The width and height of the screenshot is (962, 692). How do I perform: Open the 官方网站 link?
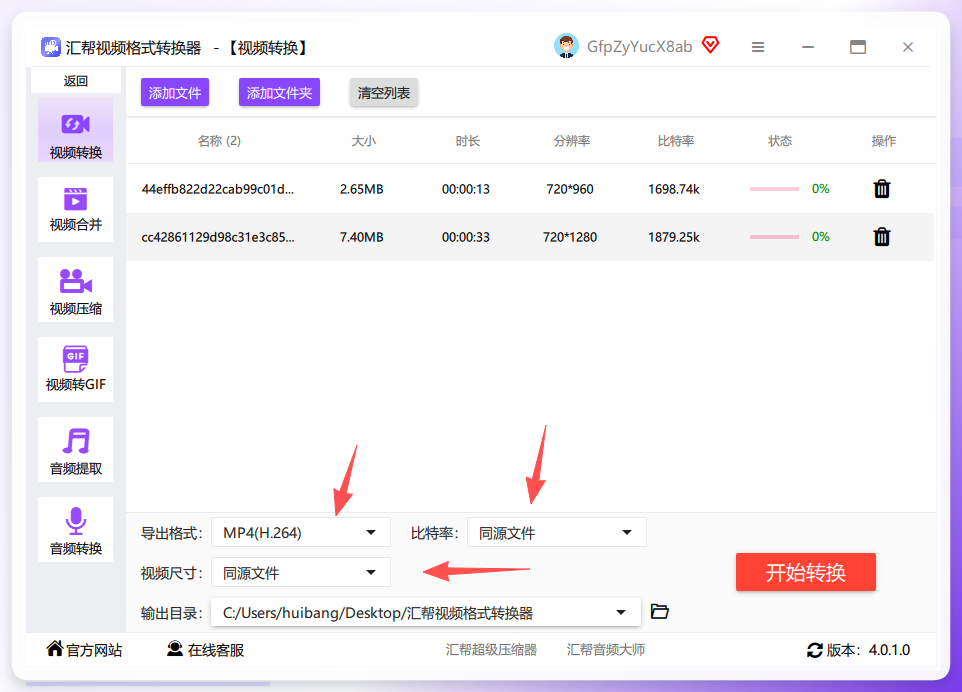pos(84,650)
